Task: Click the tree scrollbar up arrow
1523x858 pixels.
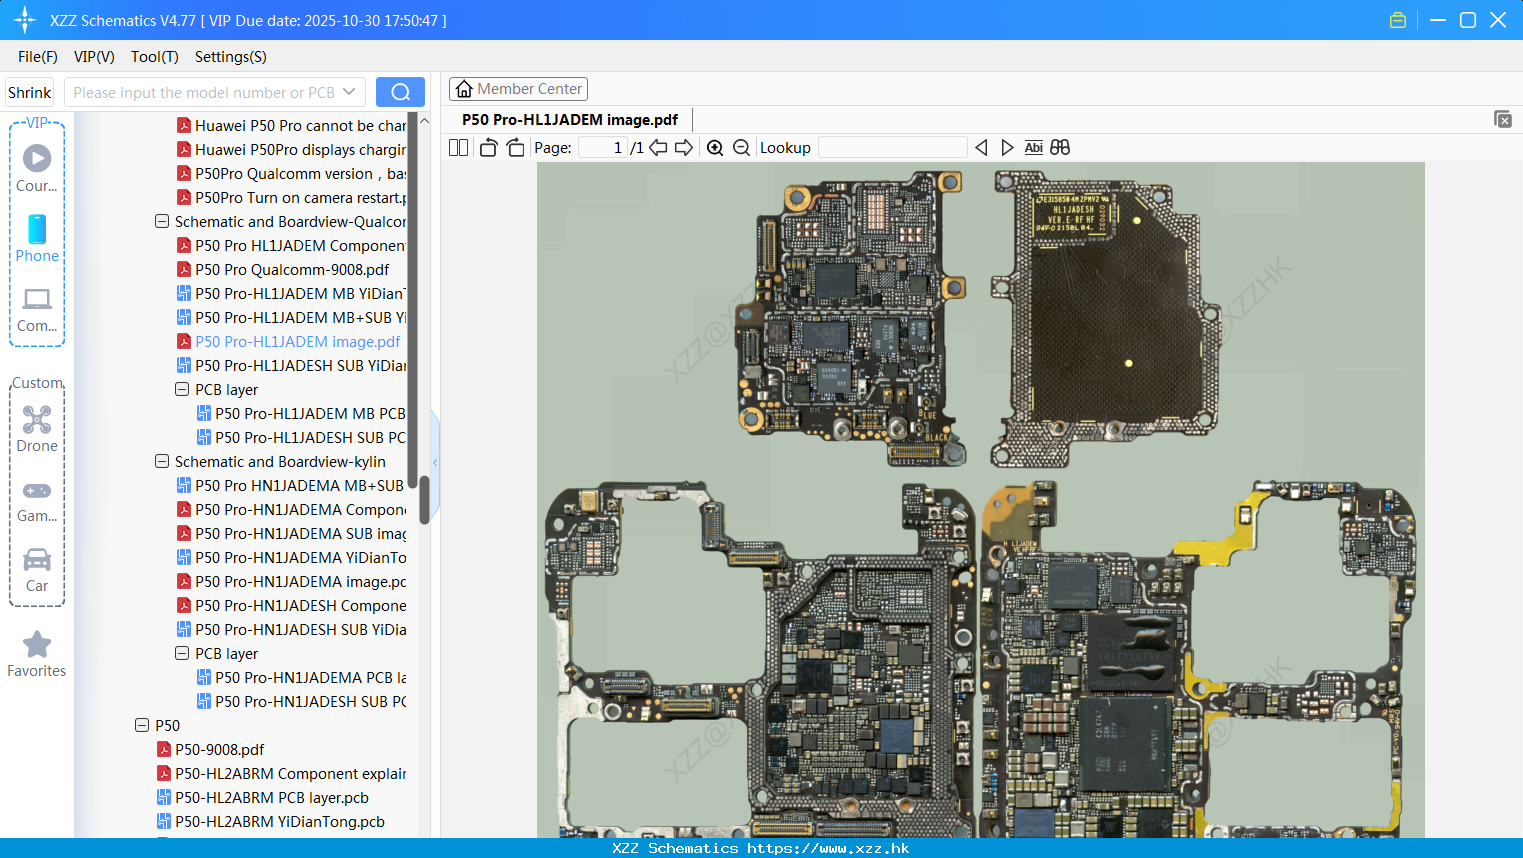Action: click(x=424, y=120)
